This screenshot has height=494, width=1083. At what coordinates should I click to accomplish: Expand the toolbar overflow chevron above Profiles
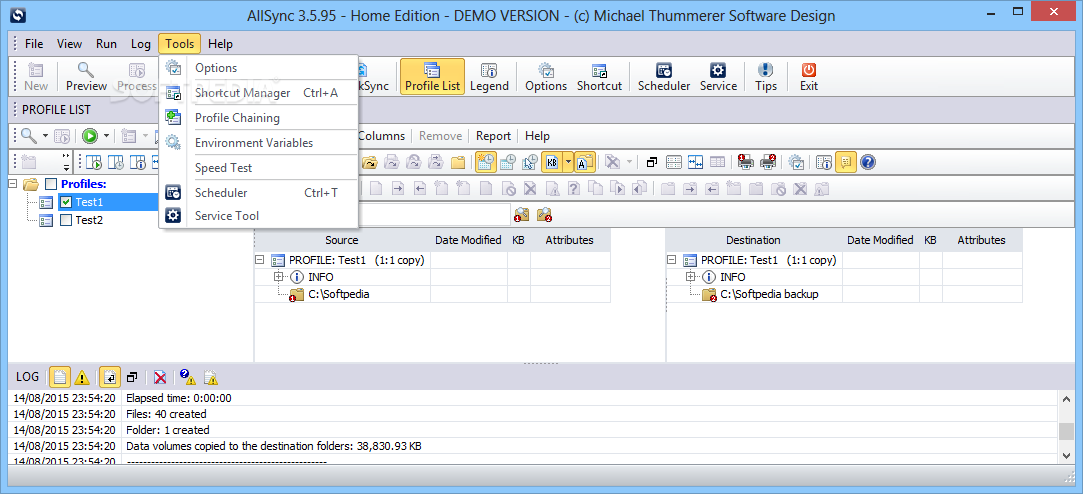[x=66, y=162]
